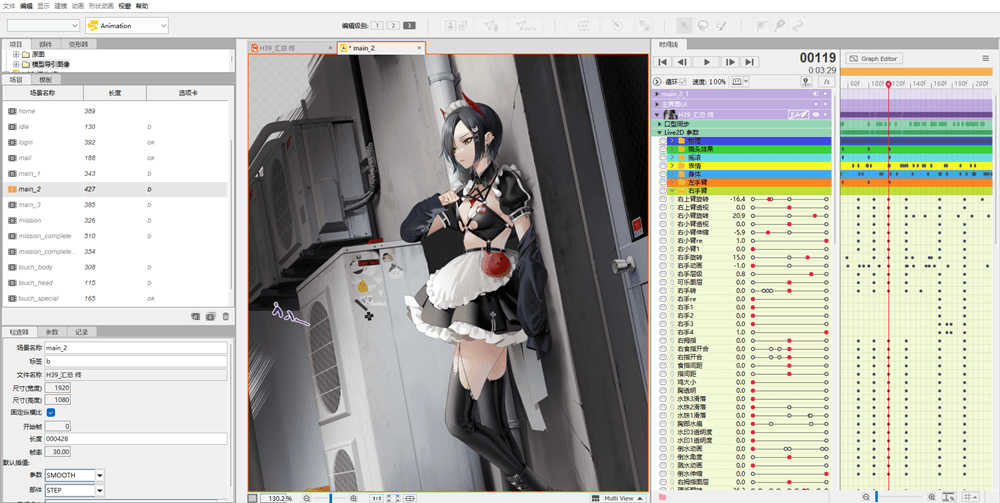
Task: Expand the 口型同步 row
Action: [659, 124]
